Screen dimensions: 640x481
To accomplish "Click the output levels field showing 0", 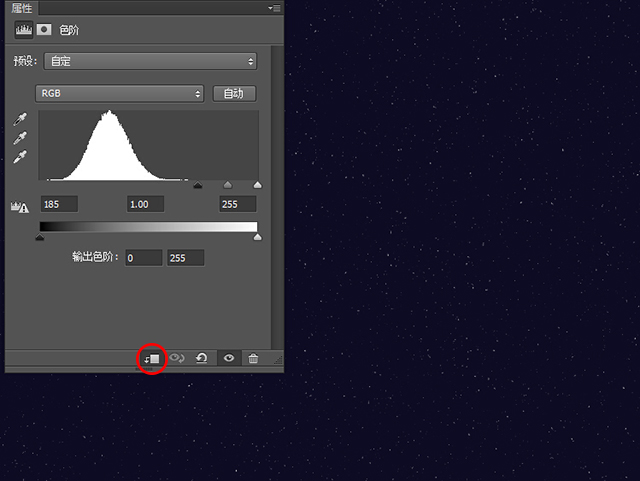I will click(x=143, y=258).
